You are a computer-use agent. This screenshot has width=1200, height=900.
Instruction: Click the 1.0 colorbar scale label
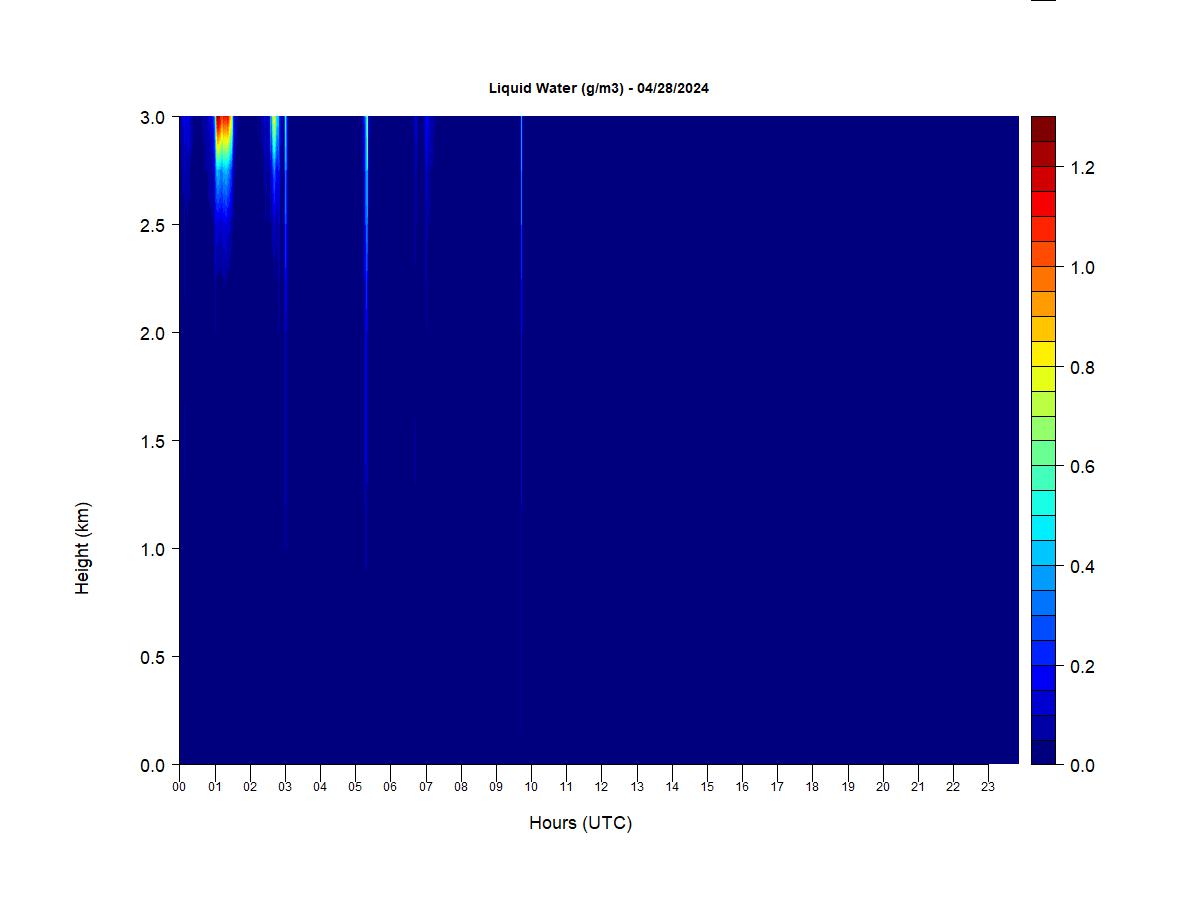click(1082, 268)
